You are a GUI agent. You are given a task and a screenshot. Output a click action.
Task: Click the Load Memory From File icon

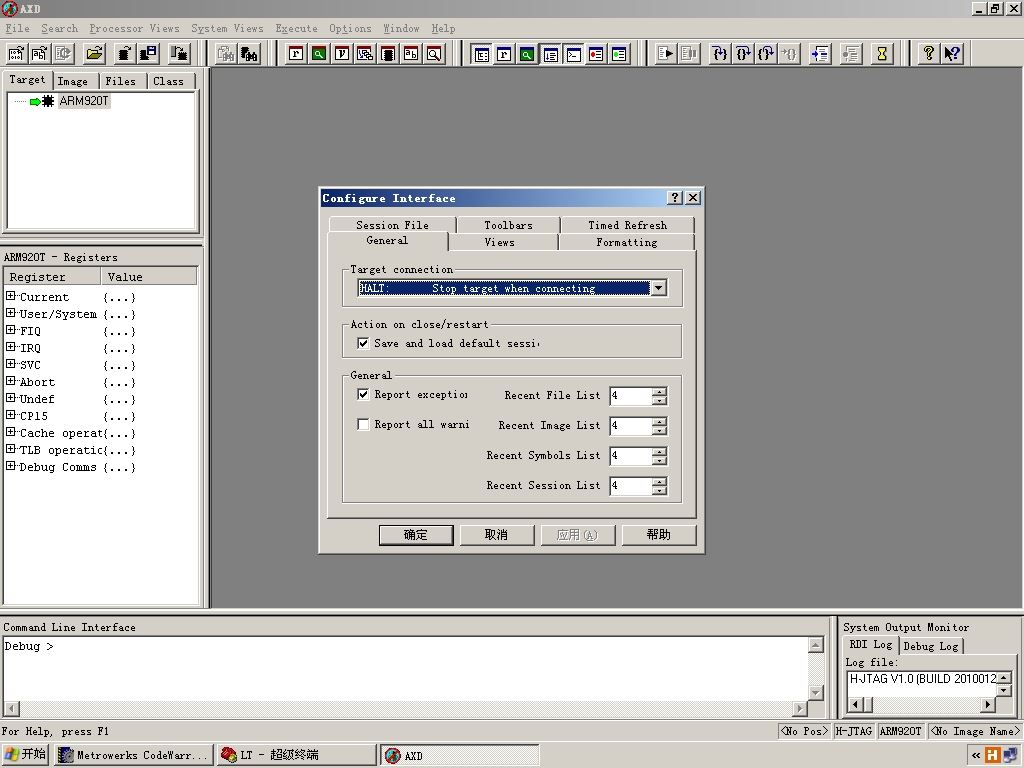125,54
